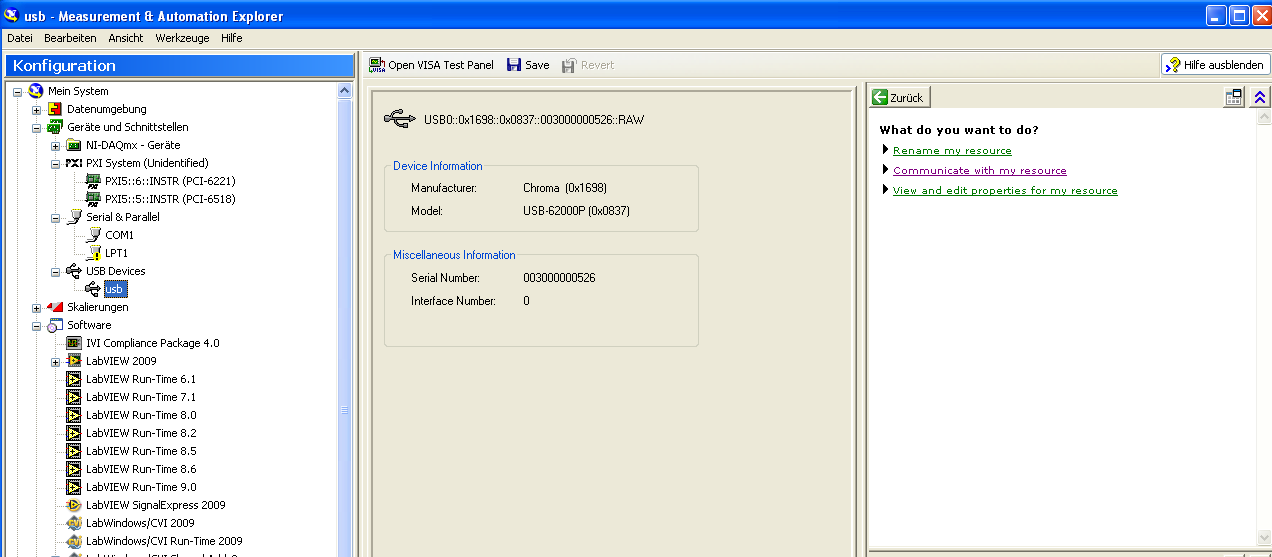The width and height of the screenshot is (1272, 557).
Task: Select LabVIEW Run-Time 7.1 entry
Action: tap(141, 397)
